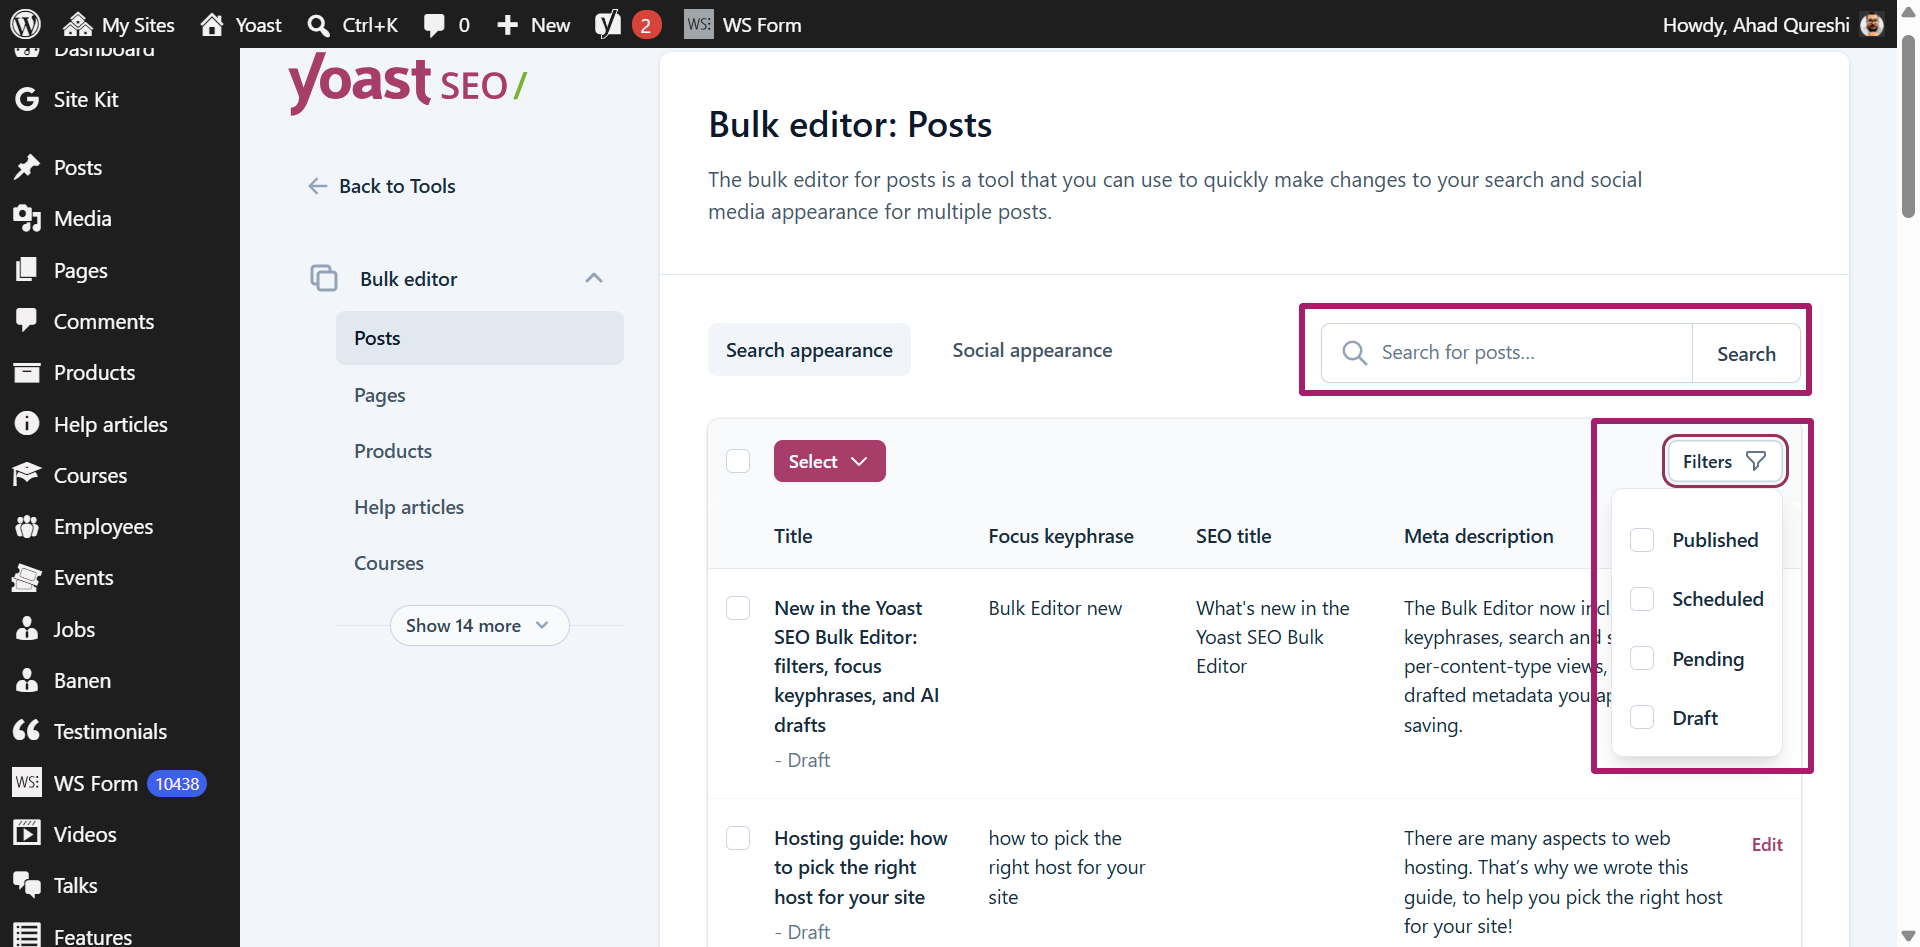This screenshot has height=947, width=1920.
Task: Click the Banen person icon
Action: [x=27, y=680]
